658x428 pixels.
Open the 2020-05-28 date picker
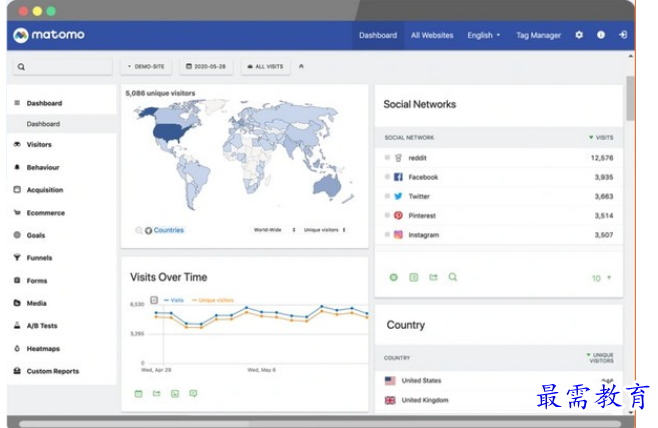tap(206, 66)
